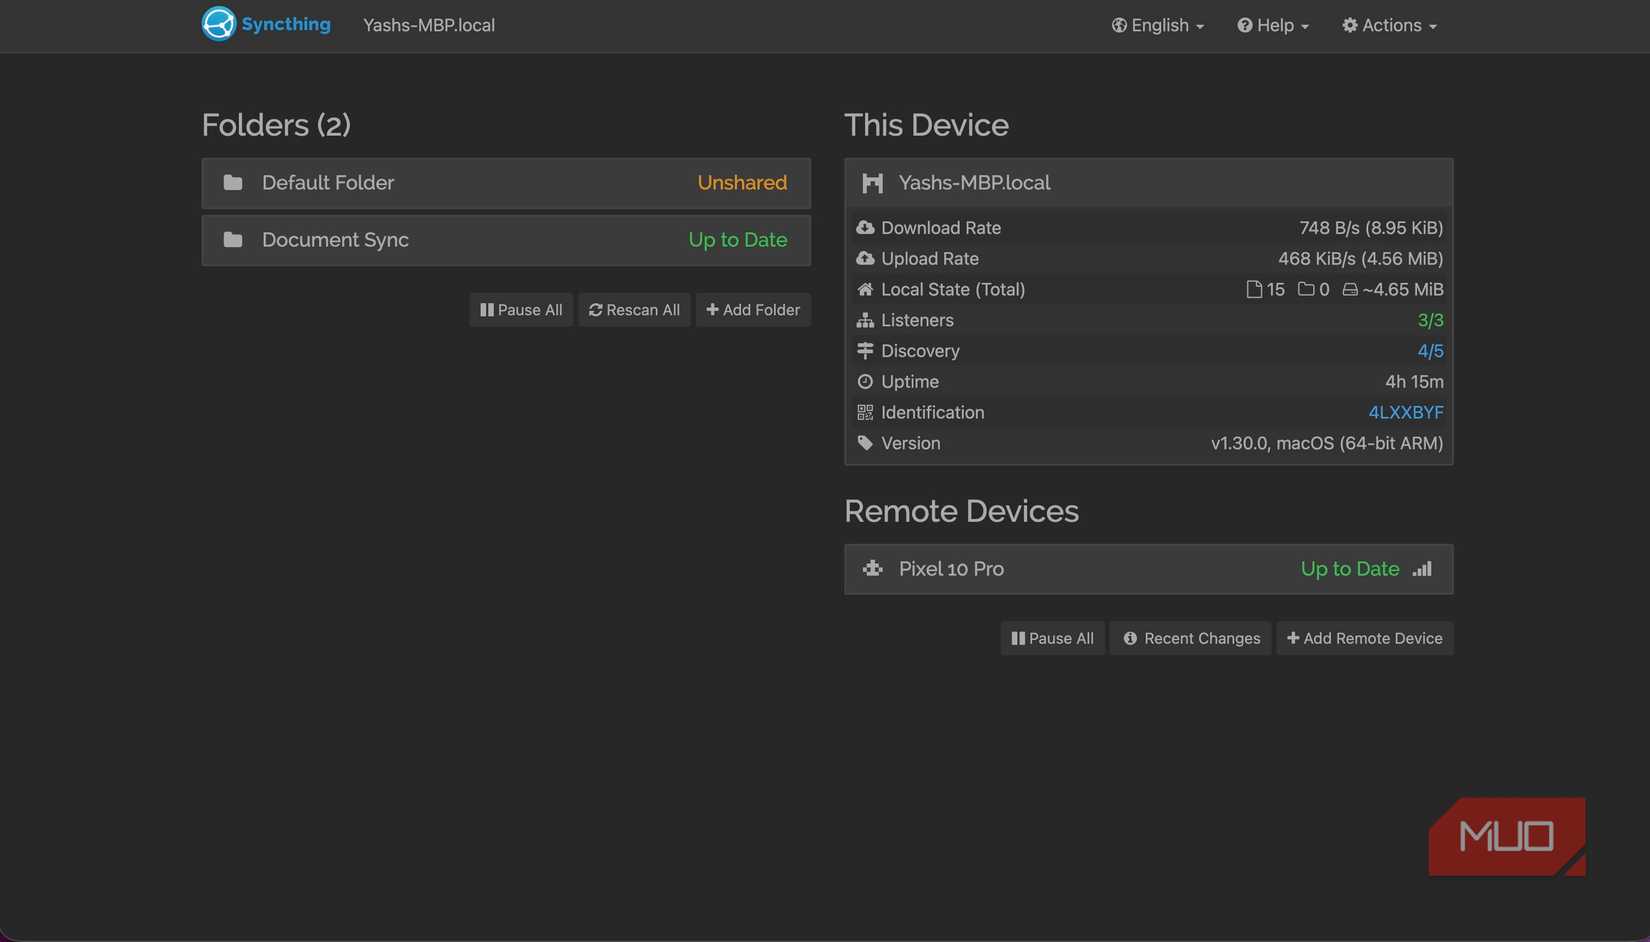Pause all remote devices
Screen dimensions: 1650x942
pyautogui.click(x=1052, y=638)
